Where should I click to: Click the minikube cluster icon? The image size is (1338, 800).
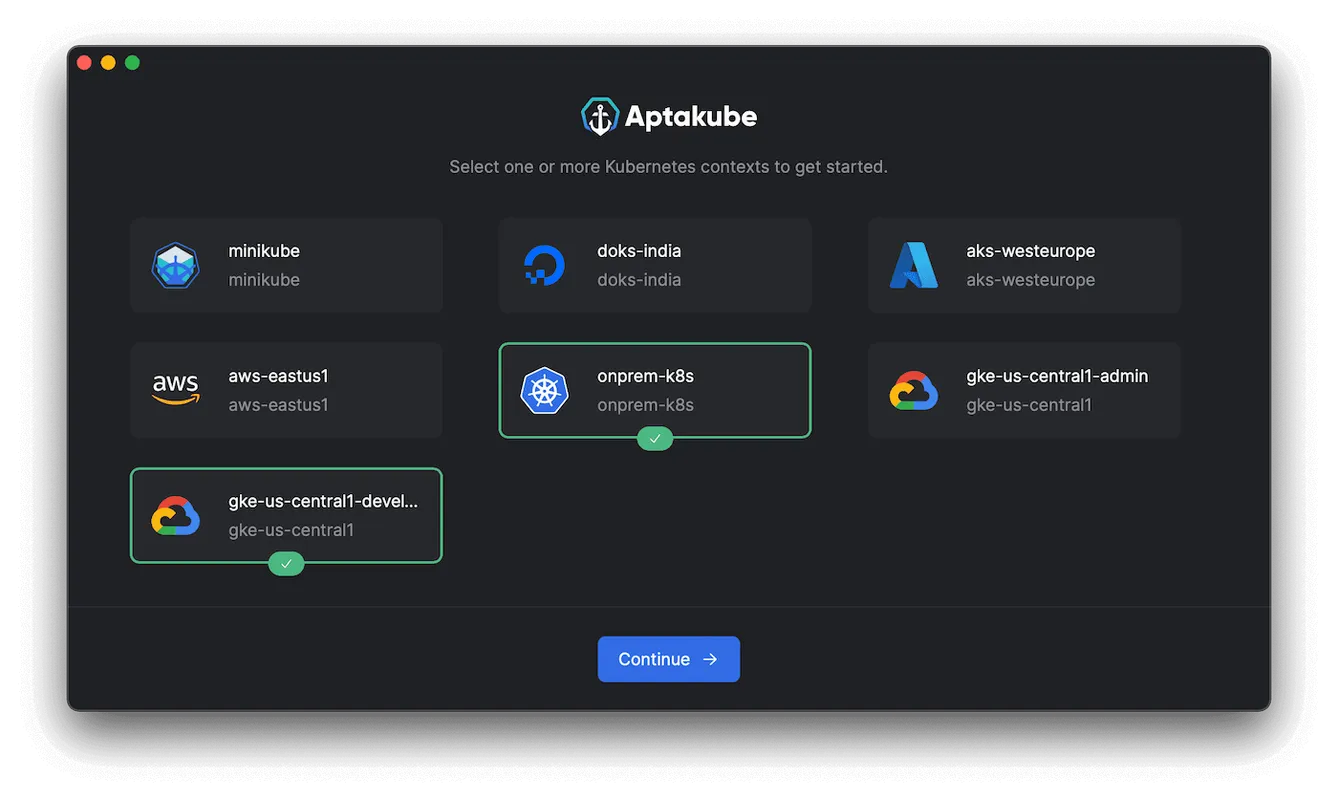176,266
